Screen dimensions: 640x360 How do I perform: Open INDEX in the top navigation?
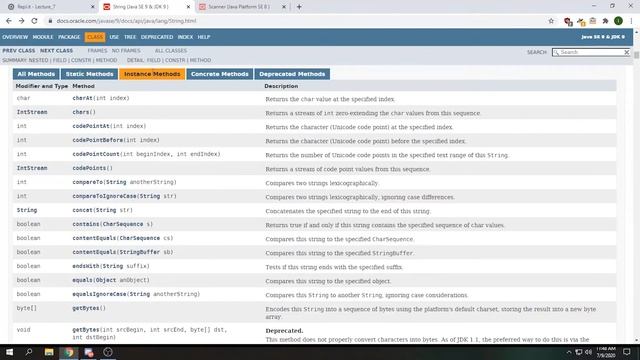185,37
